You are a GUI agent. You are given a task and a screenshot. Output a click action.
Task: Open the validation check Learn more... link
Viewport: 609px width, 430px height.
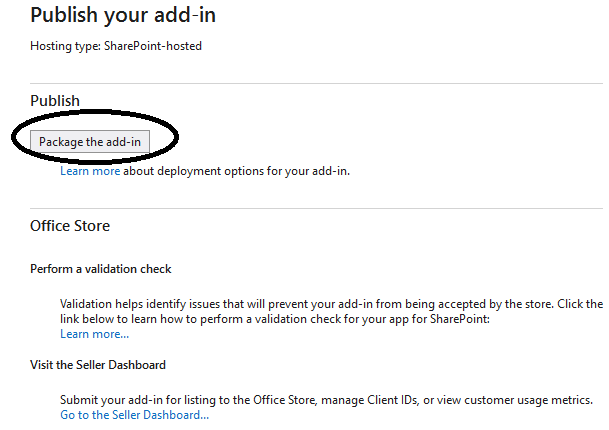coord(94,334)
